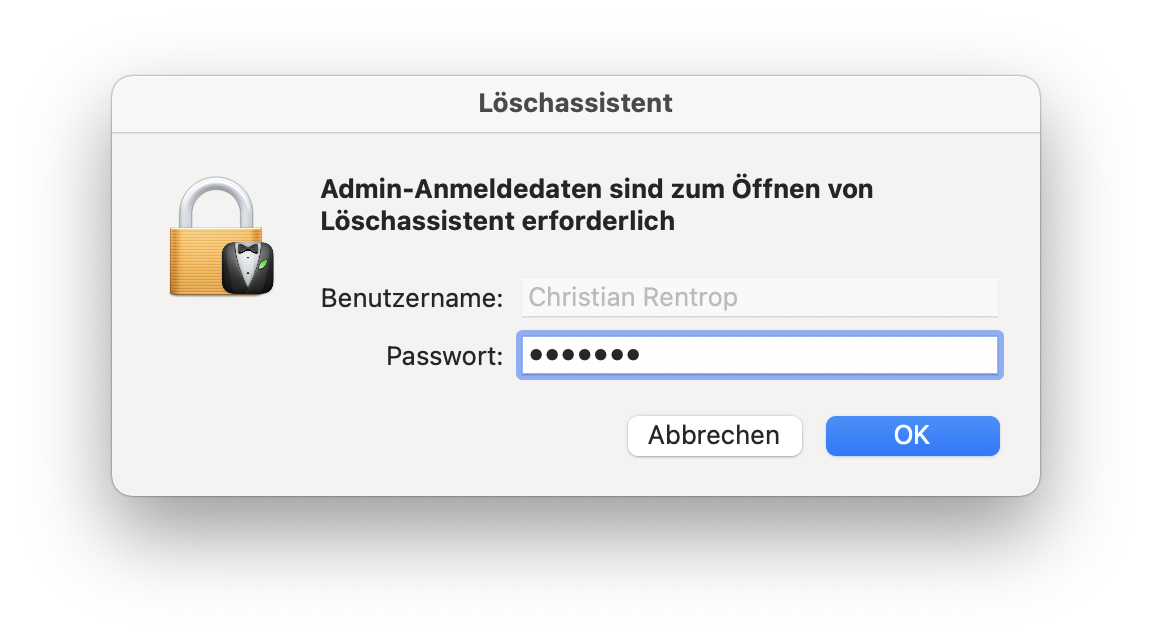Image resolution: width=1152 pixels, height=644 pixels.
Task: Click the silver lock shackle
Action: (x=218, y=200)
